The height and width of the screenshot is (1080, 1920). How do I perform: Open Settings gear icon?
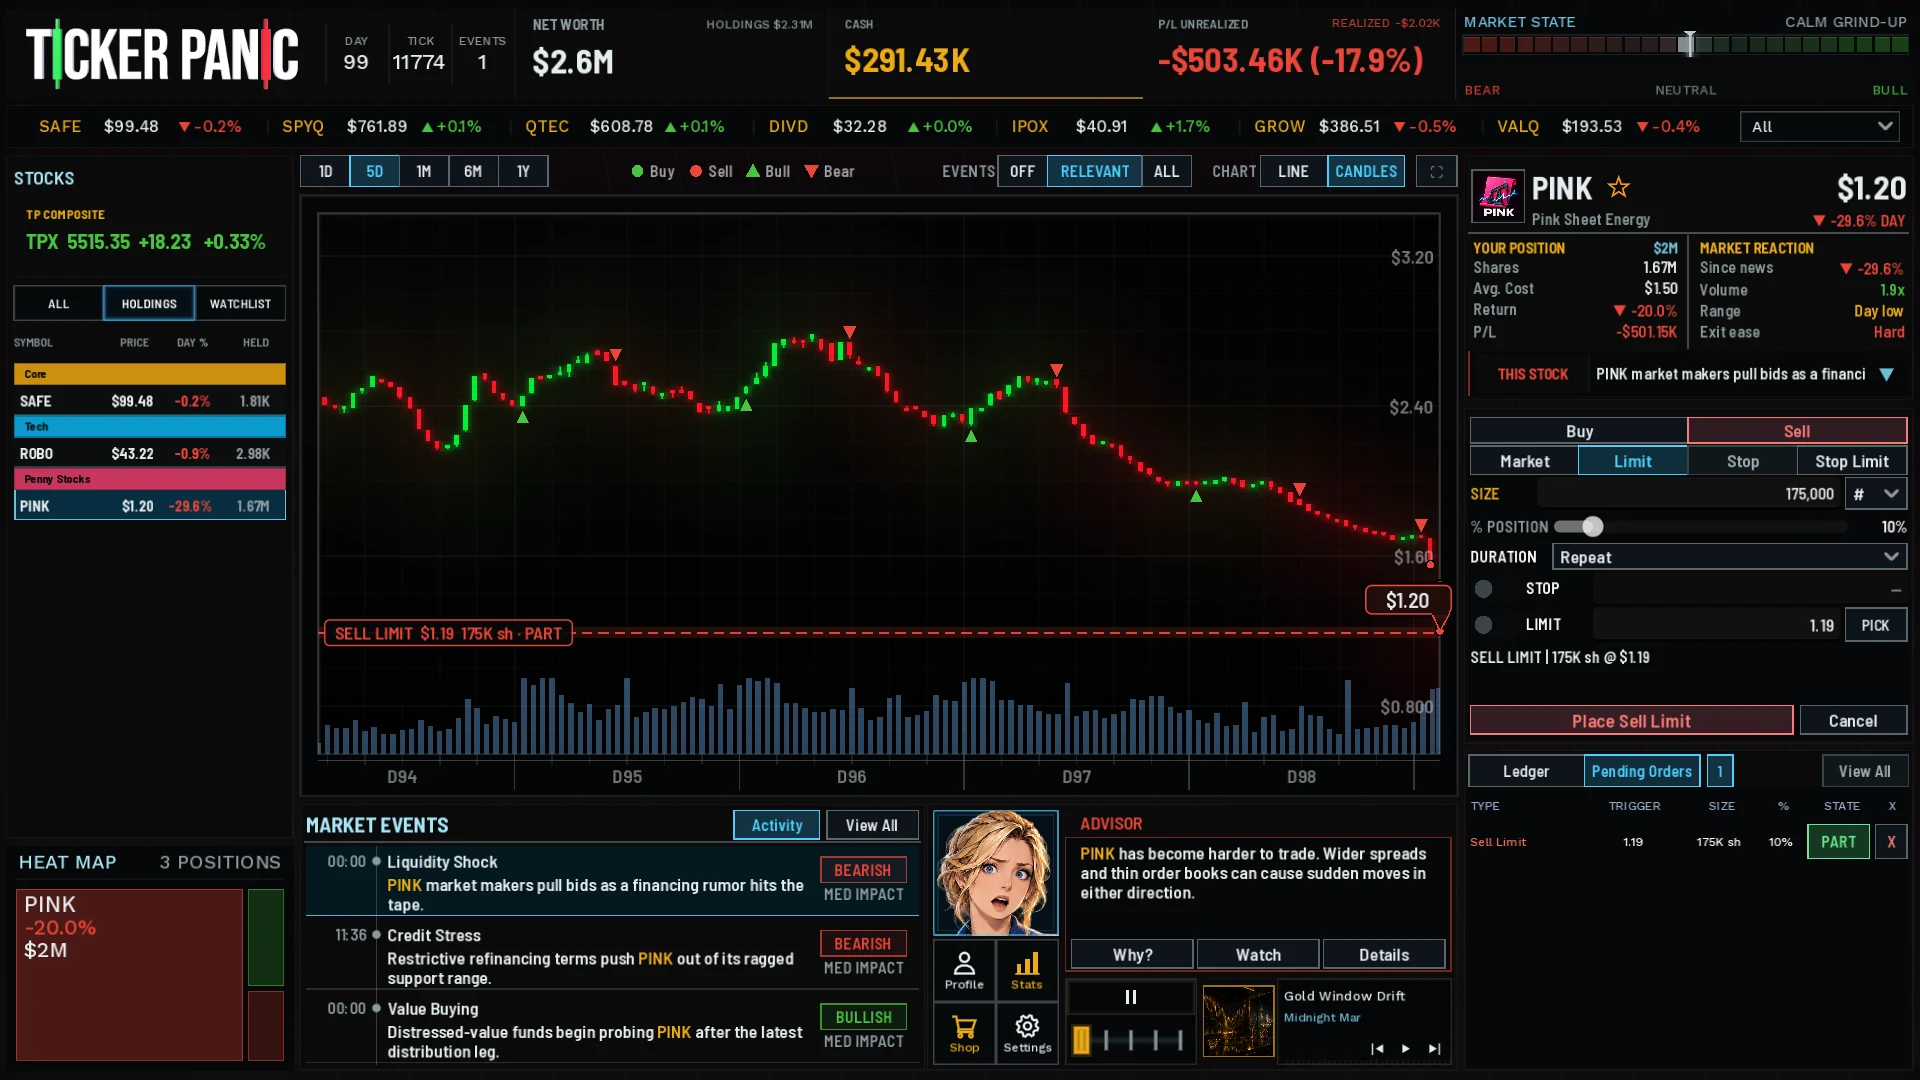coord(1027,1034)
